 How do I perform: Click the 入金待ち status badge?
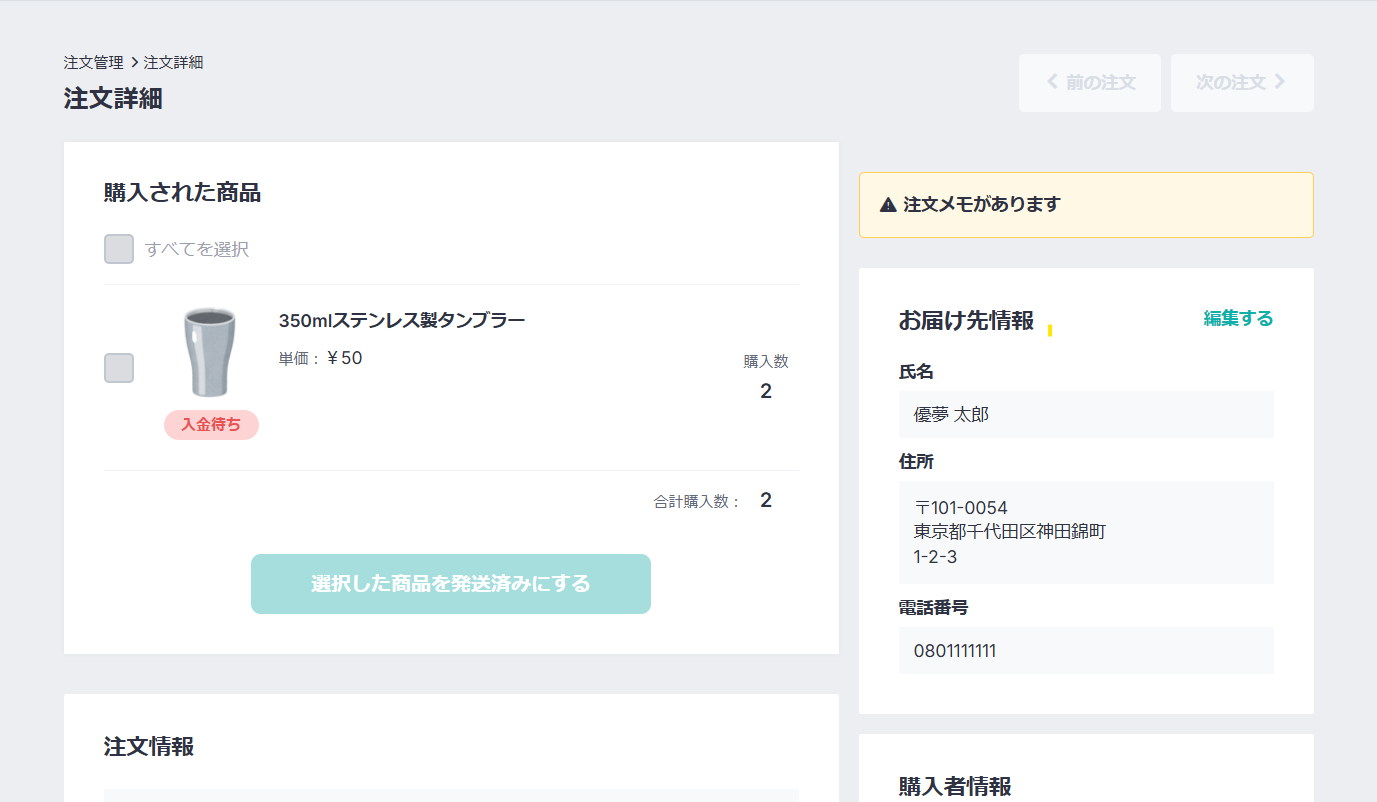point(211,425)
